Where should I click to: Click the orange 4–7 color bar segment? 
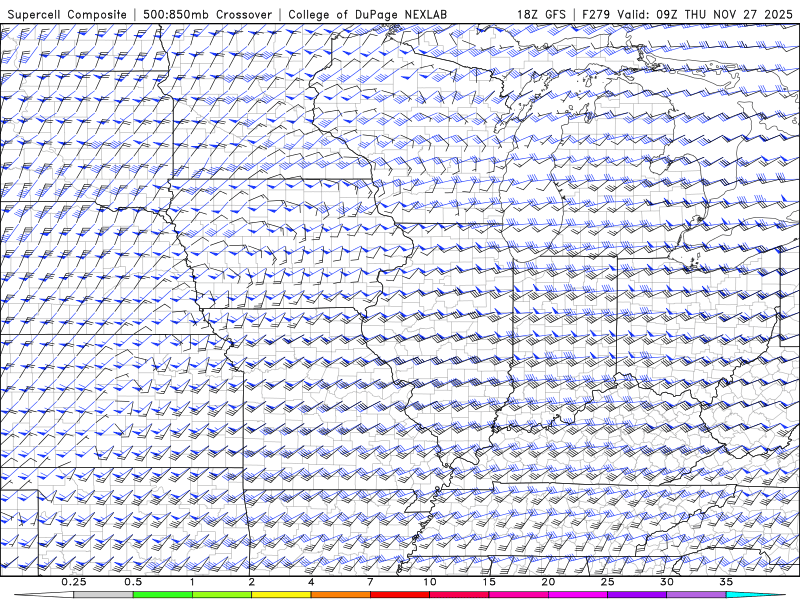pos(340,595)
